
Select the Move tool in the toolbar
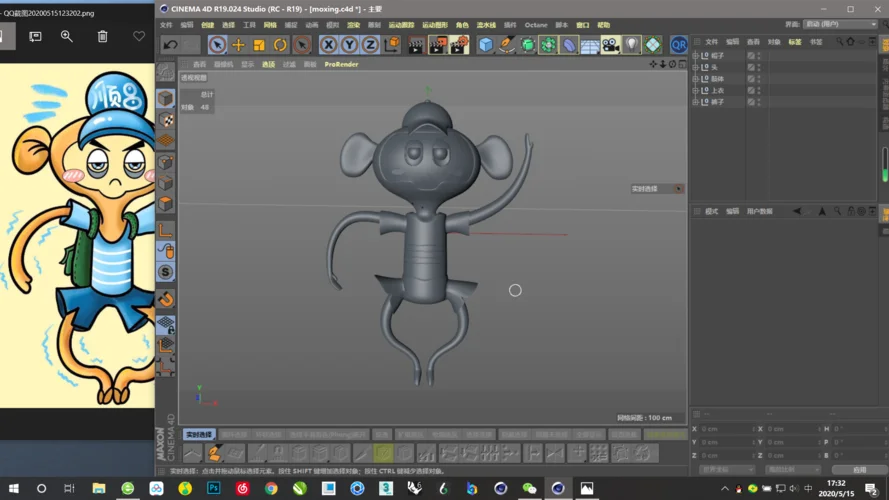(238, 45)
